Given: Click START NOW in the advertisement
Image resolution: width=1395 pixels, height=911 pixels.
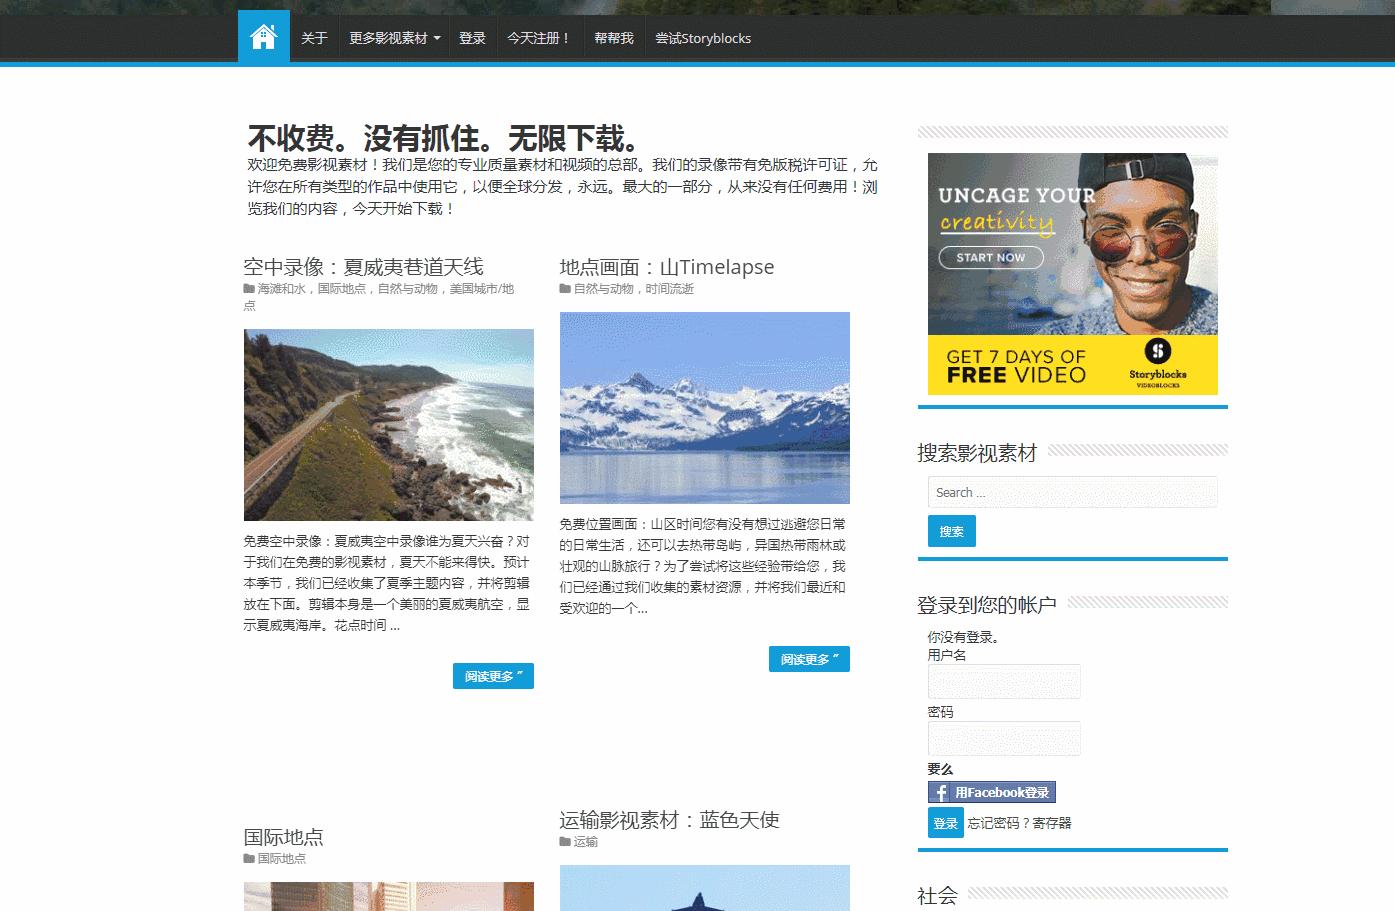Looking at the screenshot, I should pyautogui.click(x=990, y=257).
